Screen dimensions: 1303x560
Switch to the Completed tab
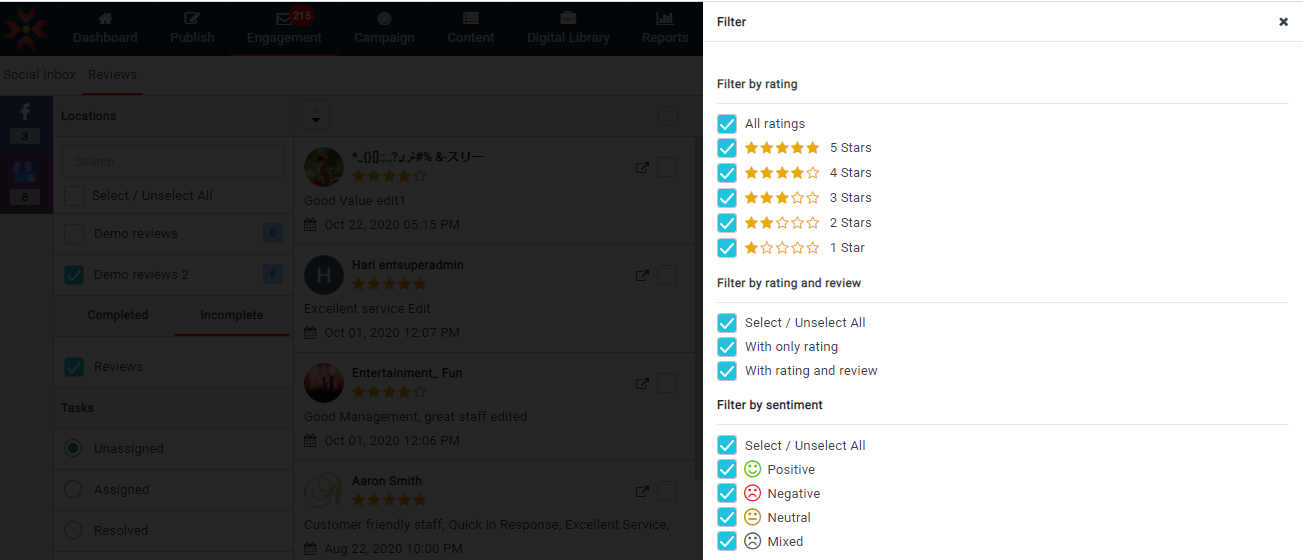click(x=118, y=315)
